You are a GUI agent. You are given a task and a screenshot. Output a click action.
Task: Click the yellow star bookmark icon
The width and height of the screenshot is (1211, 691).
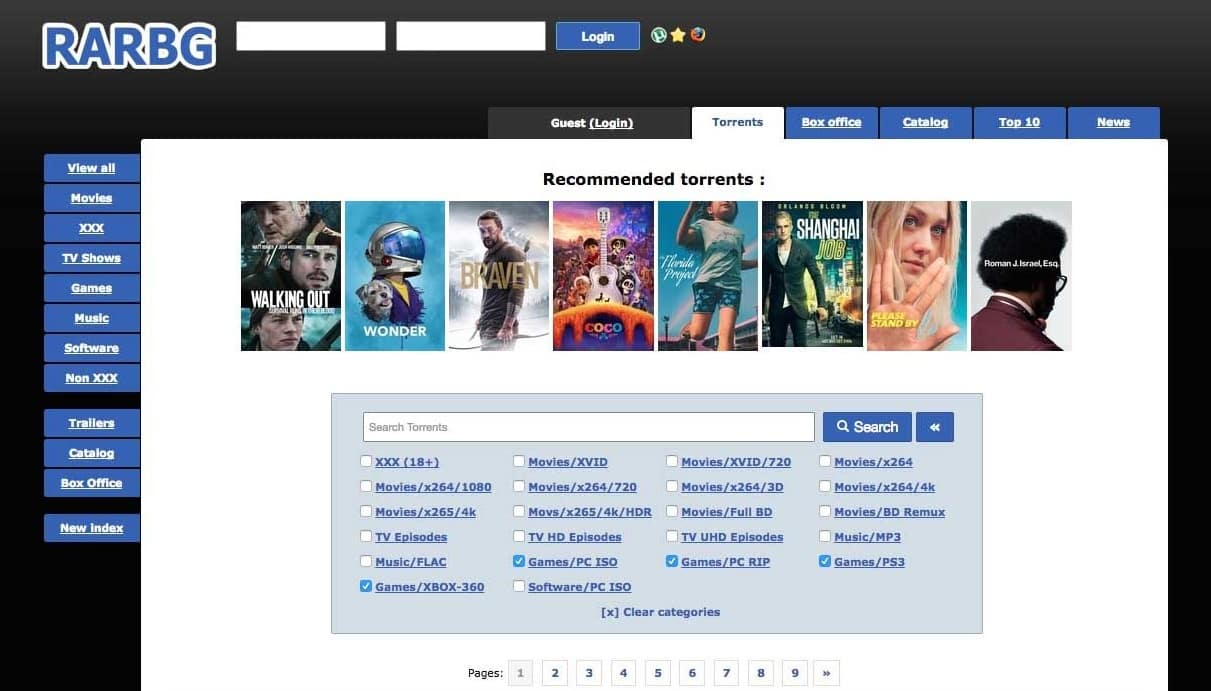678,35
